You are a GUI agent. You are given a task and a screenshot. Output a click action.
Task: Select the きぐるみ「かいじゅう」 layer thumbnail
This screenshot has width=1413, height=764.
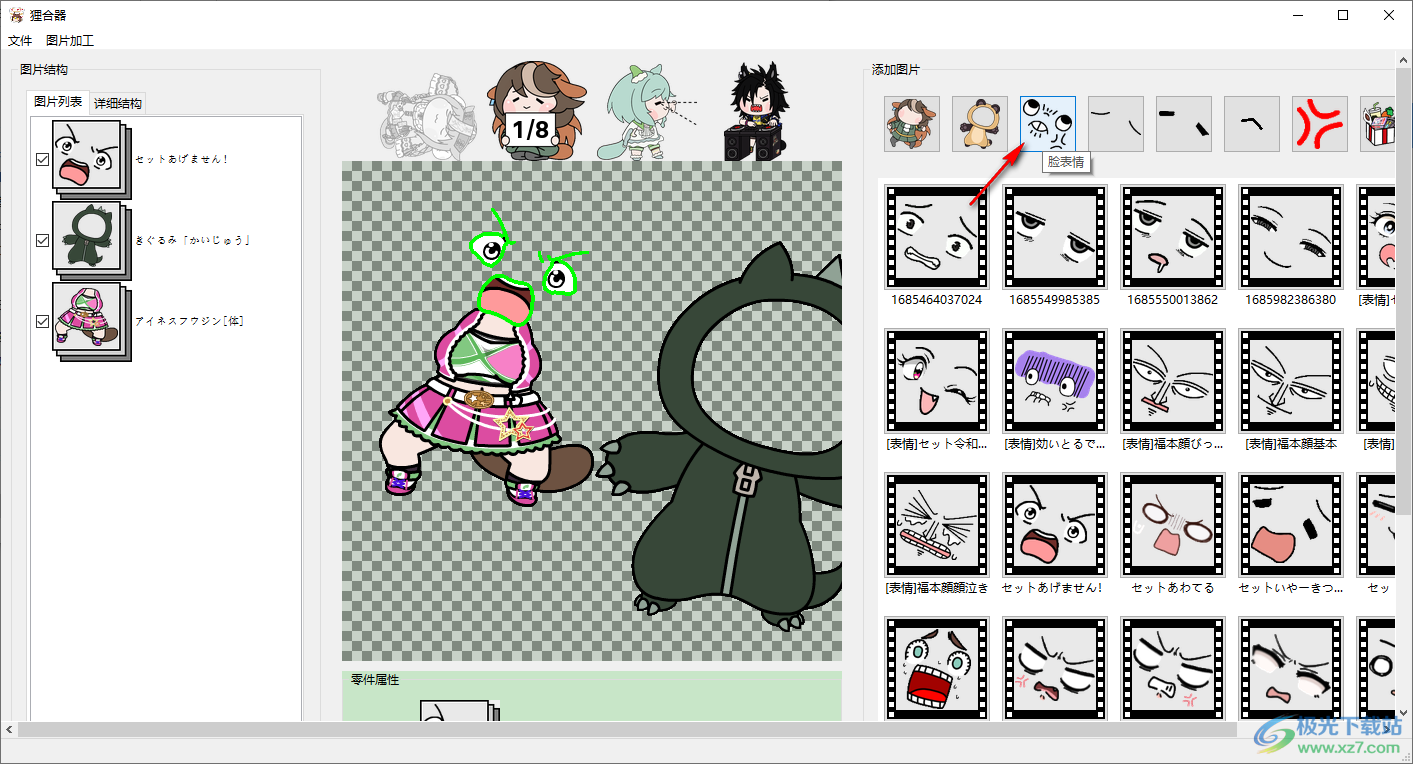point(91,241)
